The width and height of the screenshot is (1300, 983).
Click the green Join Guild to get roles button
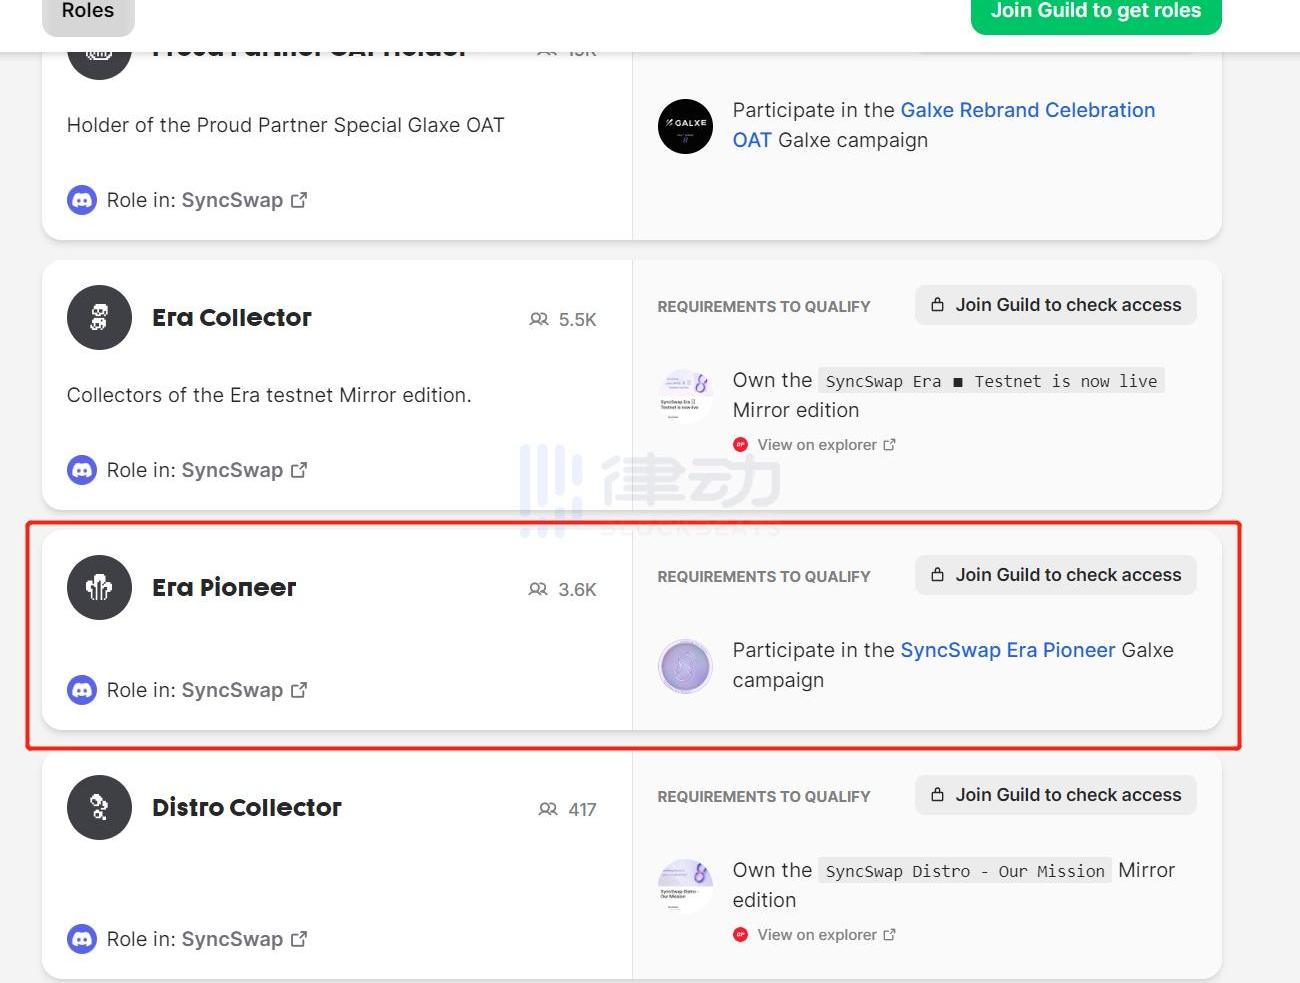(x=1096, y=12)
